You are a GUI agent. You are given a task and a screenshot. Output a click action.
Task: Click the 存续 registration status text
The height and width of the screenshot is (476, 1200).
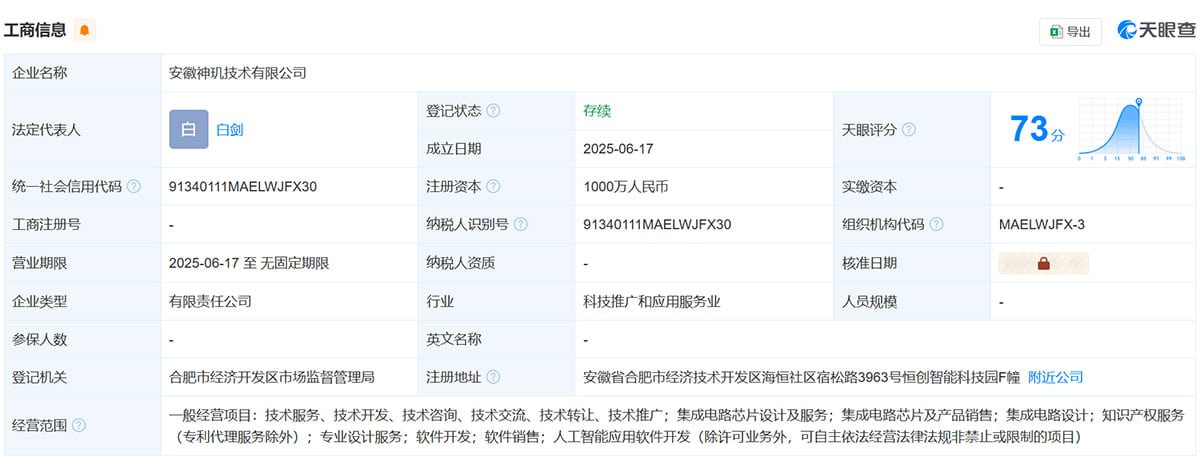(597, 111)
